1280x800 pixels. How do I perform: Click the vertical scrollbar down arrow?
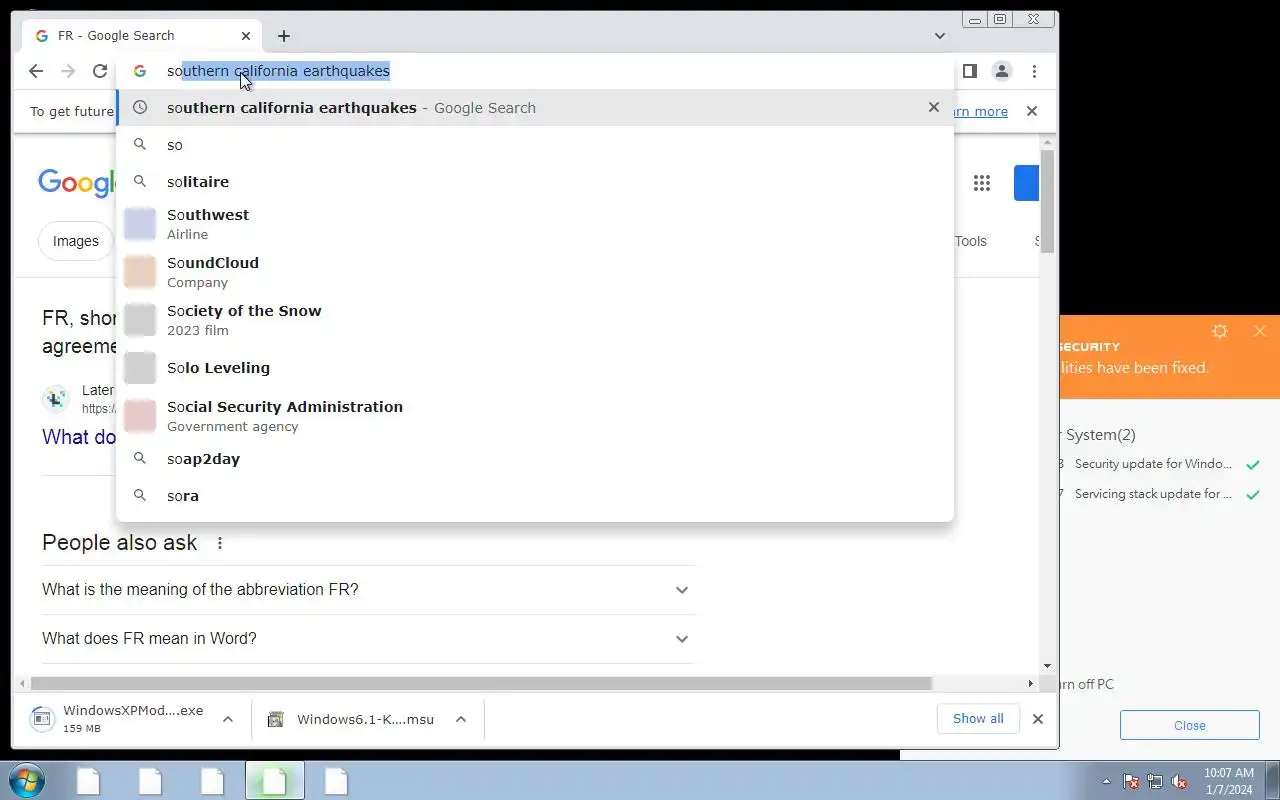(1048, 666)
